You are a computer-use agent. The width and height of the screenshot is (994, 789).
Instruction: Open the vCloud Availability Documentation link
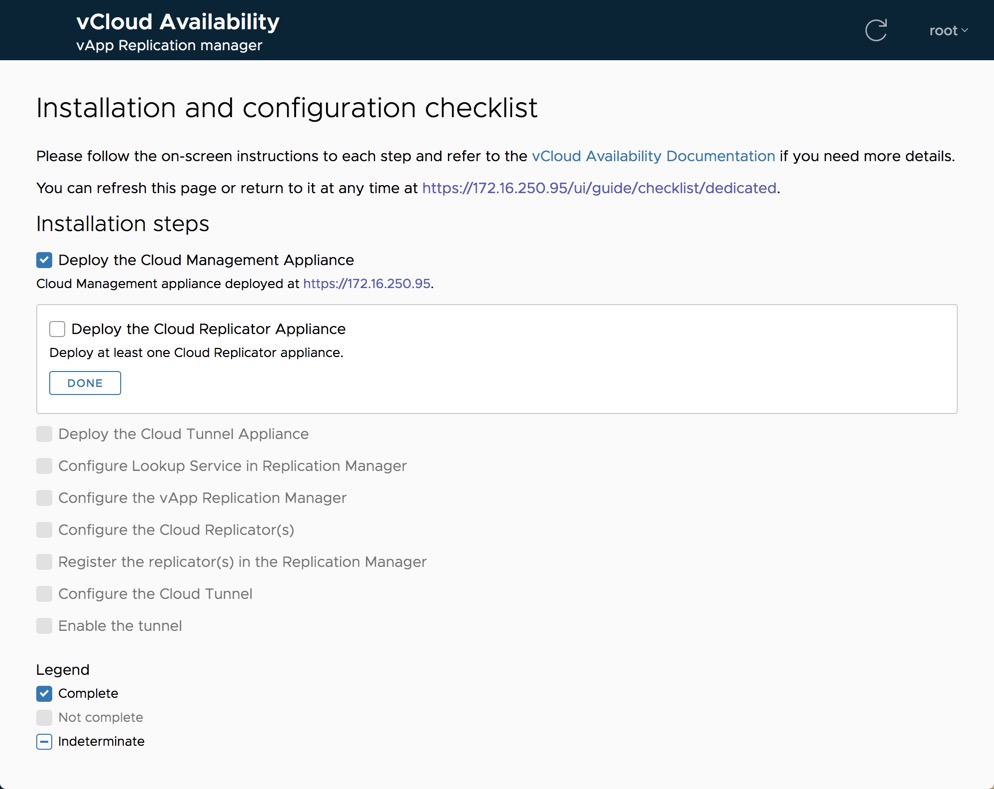point(653,156)
